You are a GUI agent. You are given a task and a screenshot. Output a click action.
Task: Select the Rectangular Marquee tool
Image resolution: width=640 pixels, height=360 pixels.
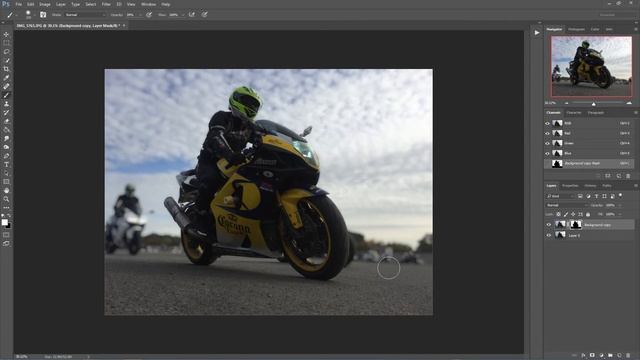pos(6,43)
